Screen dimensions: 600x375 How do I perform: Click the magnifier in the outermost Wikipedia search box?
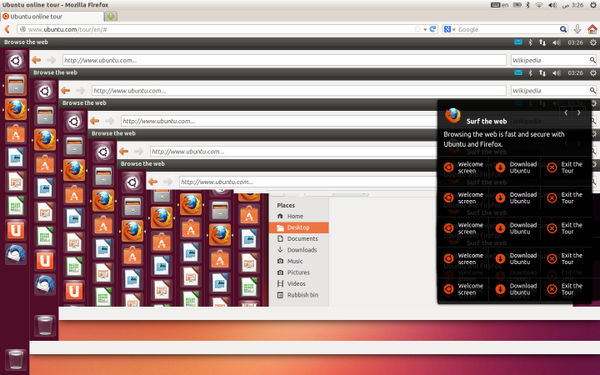[592, 60]
